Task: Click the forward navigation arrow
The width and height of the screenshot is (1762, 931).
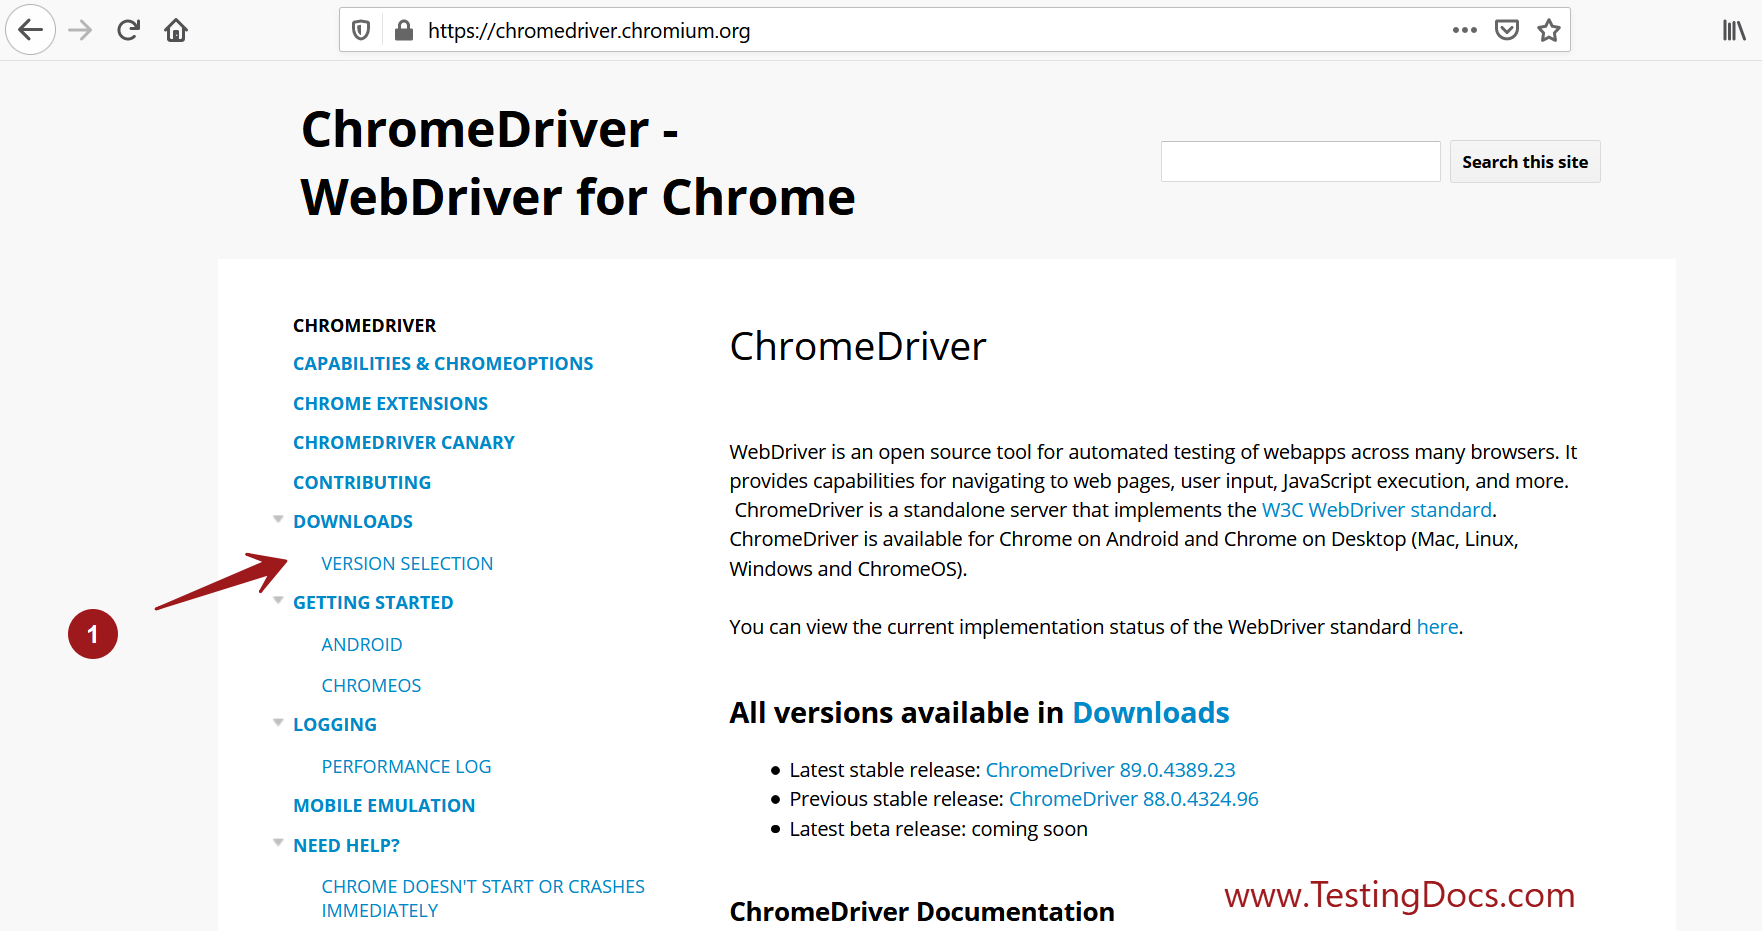Action: point(79,30)
